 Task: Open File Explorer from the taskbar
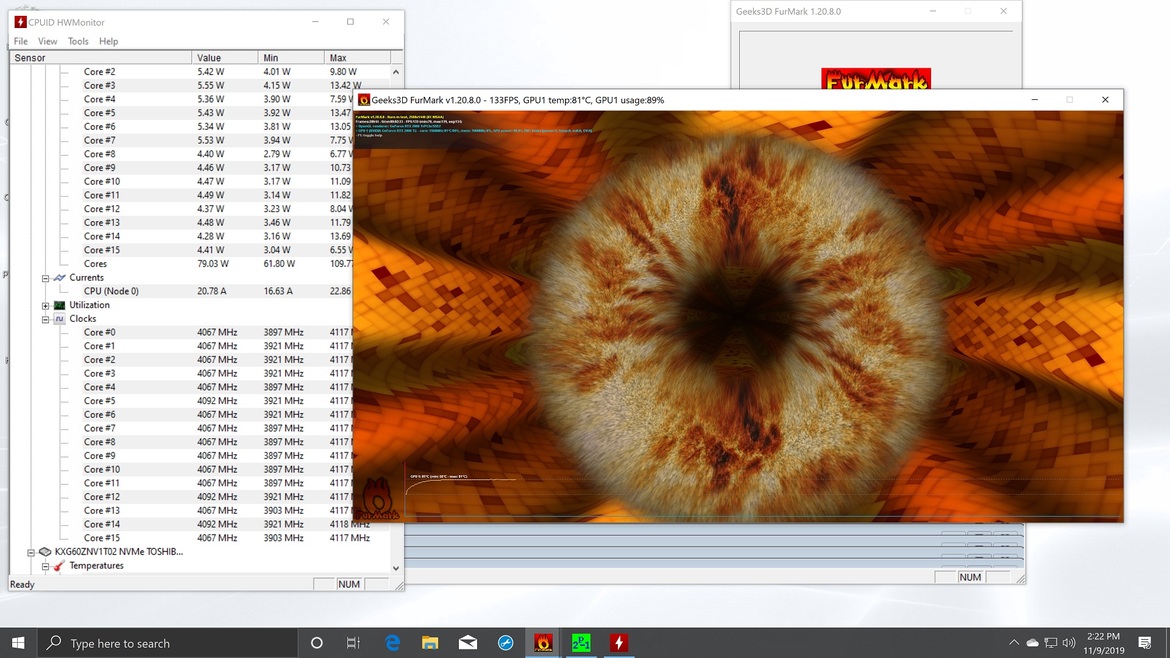[430, 642]
